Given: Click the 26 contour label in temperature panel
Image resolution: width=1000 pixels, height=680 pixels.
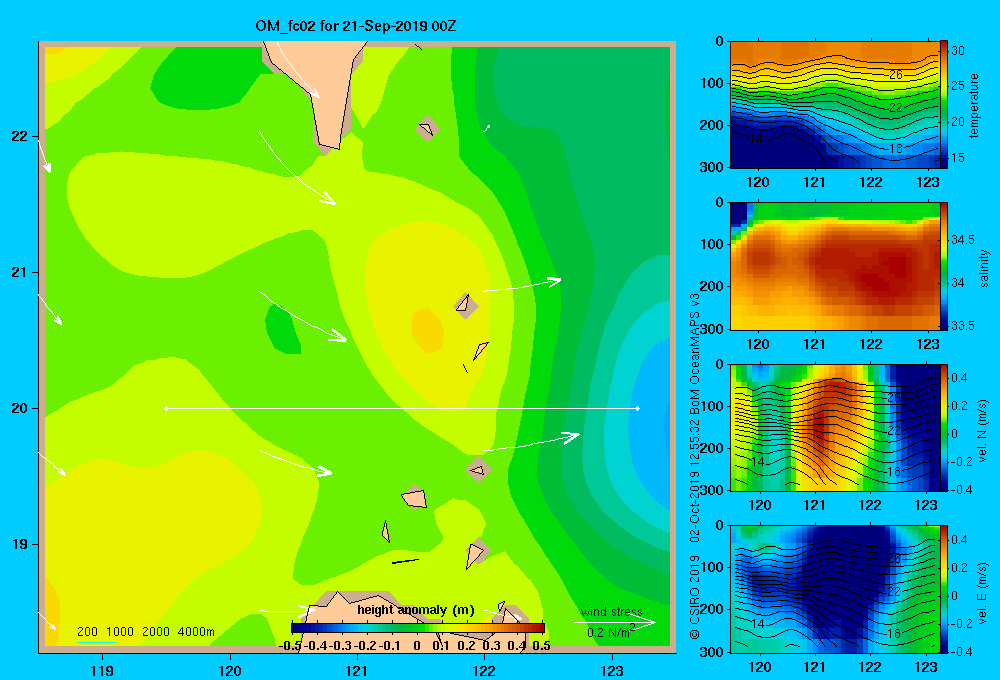Looking at the screenshot, I should tap(895, 75).
